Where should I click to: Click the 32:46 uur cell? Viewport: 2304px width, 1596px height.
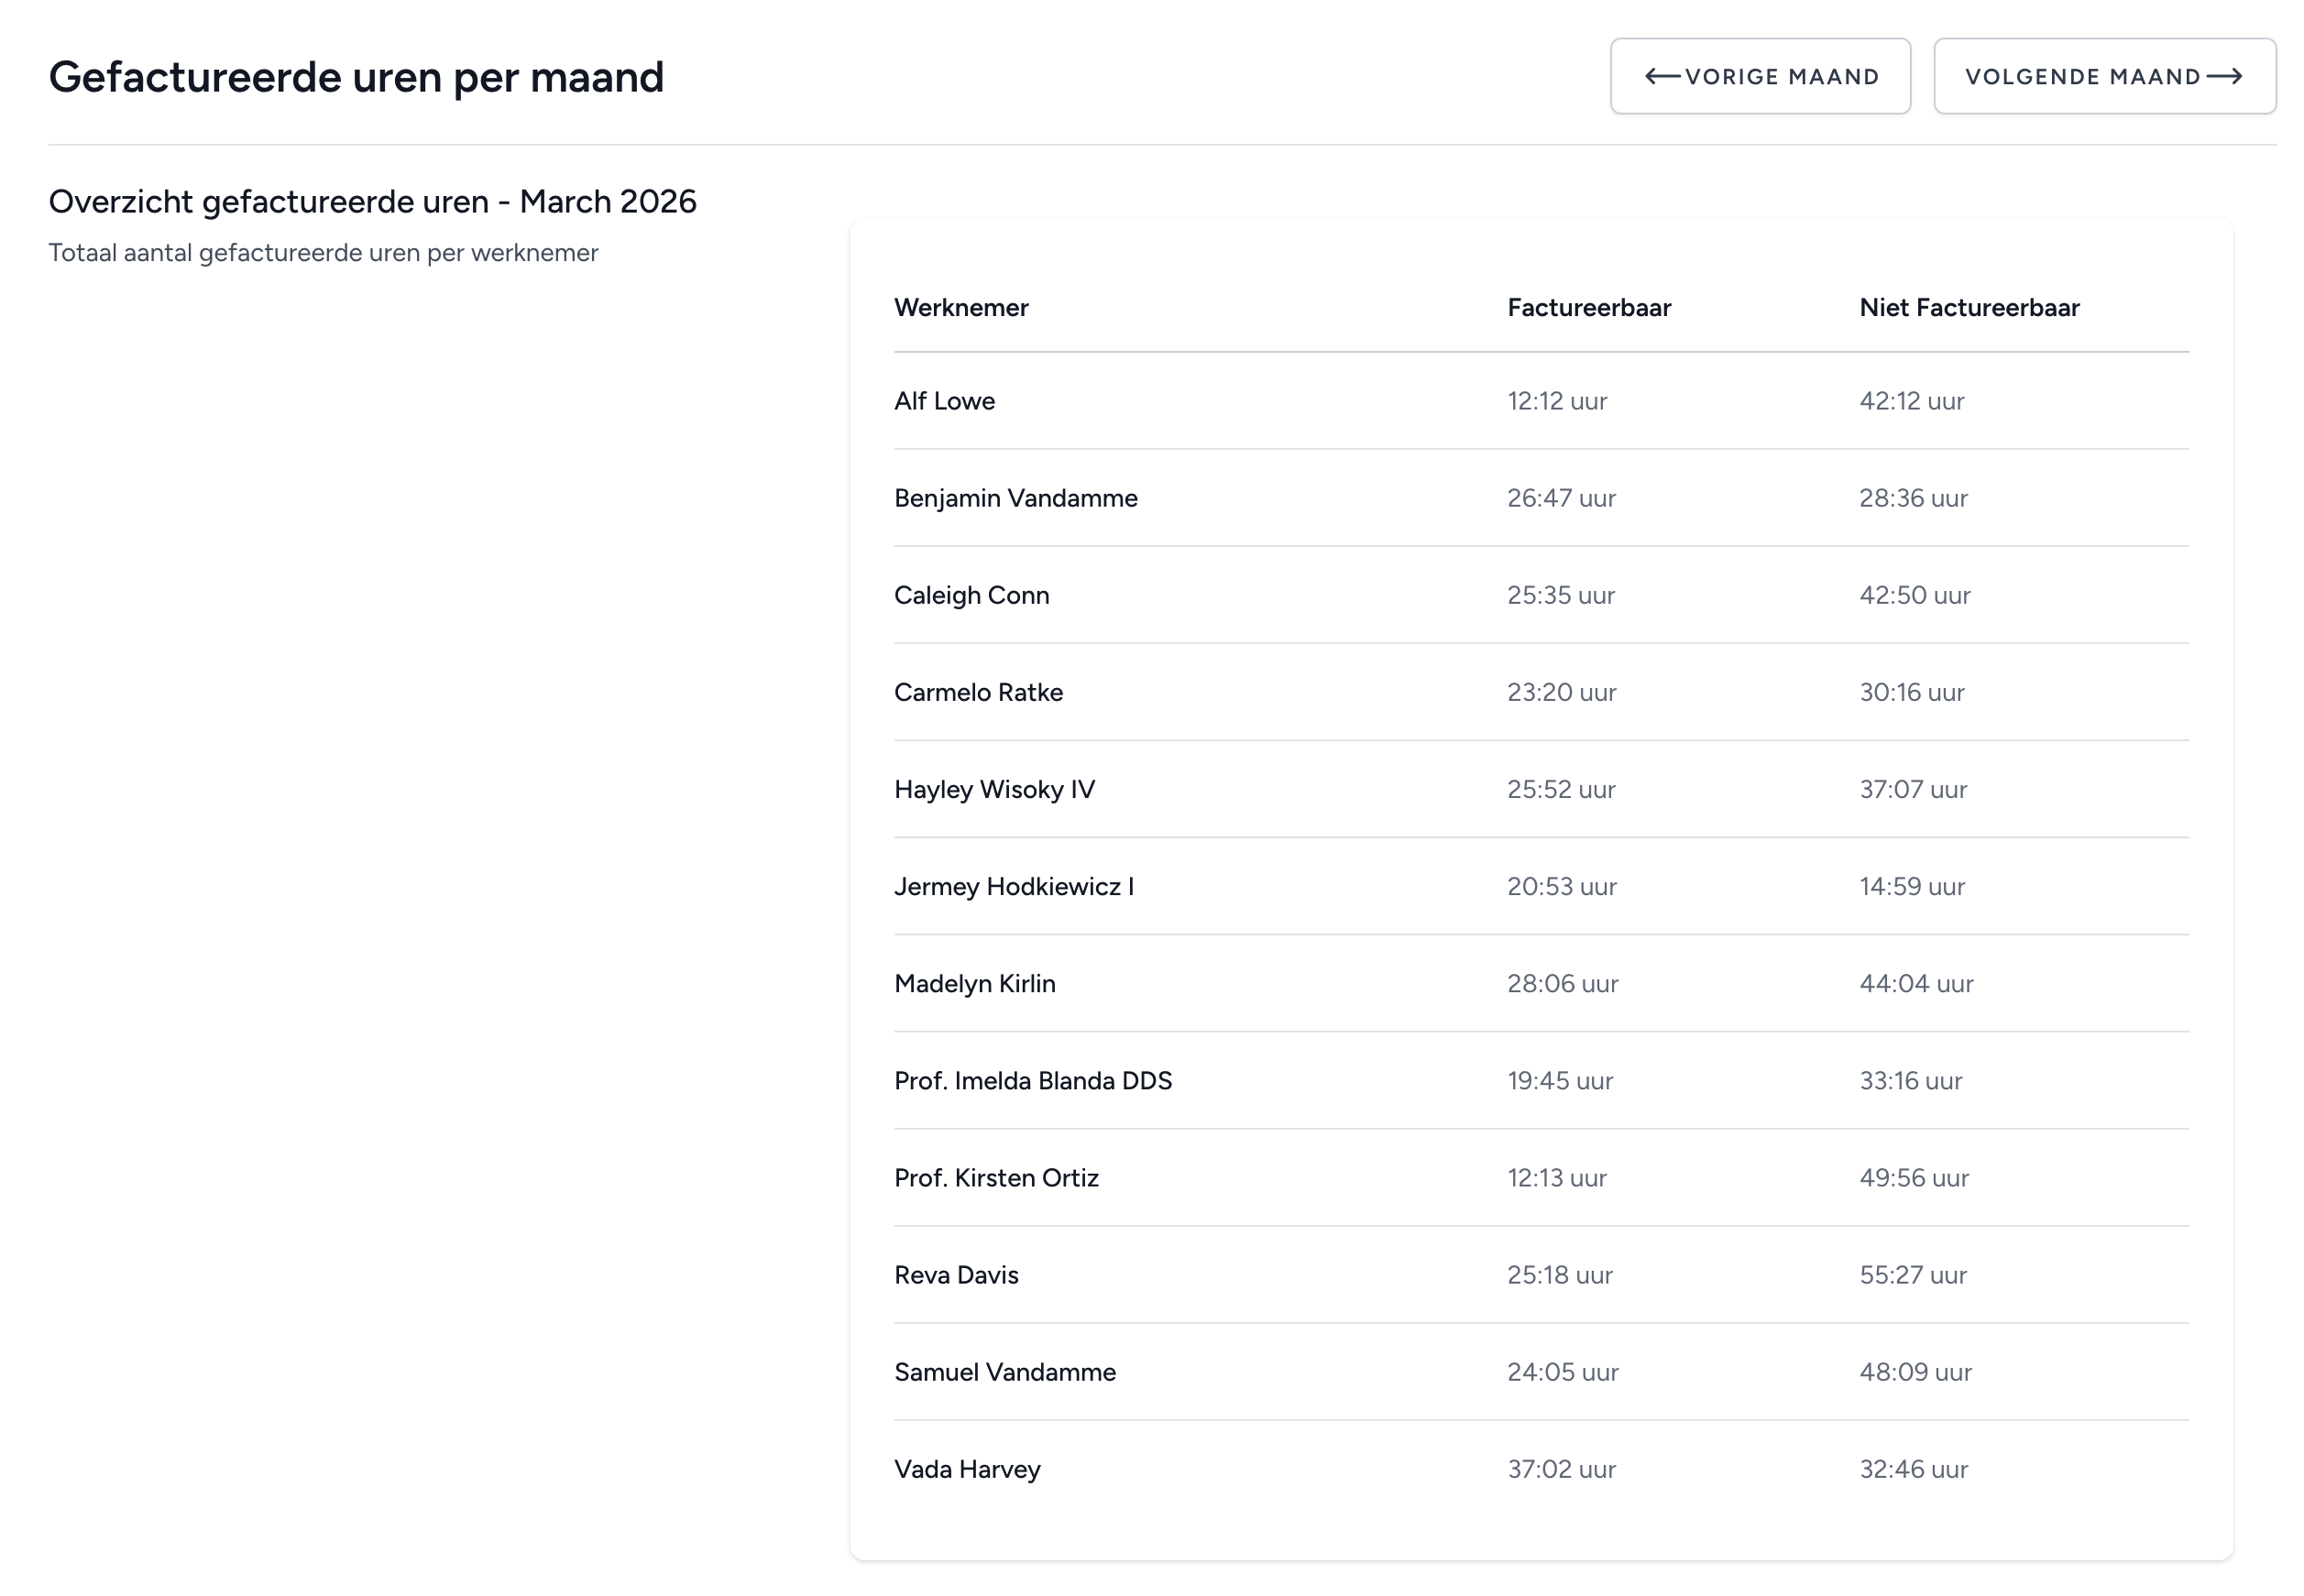coord(1913,1469)
